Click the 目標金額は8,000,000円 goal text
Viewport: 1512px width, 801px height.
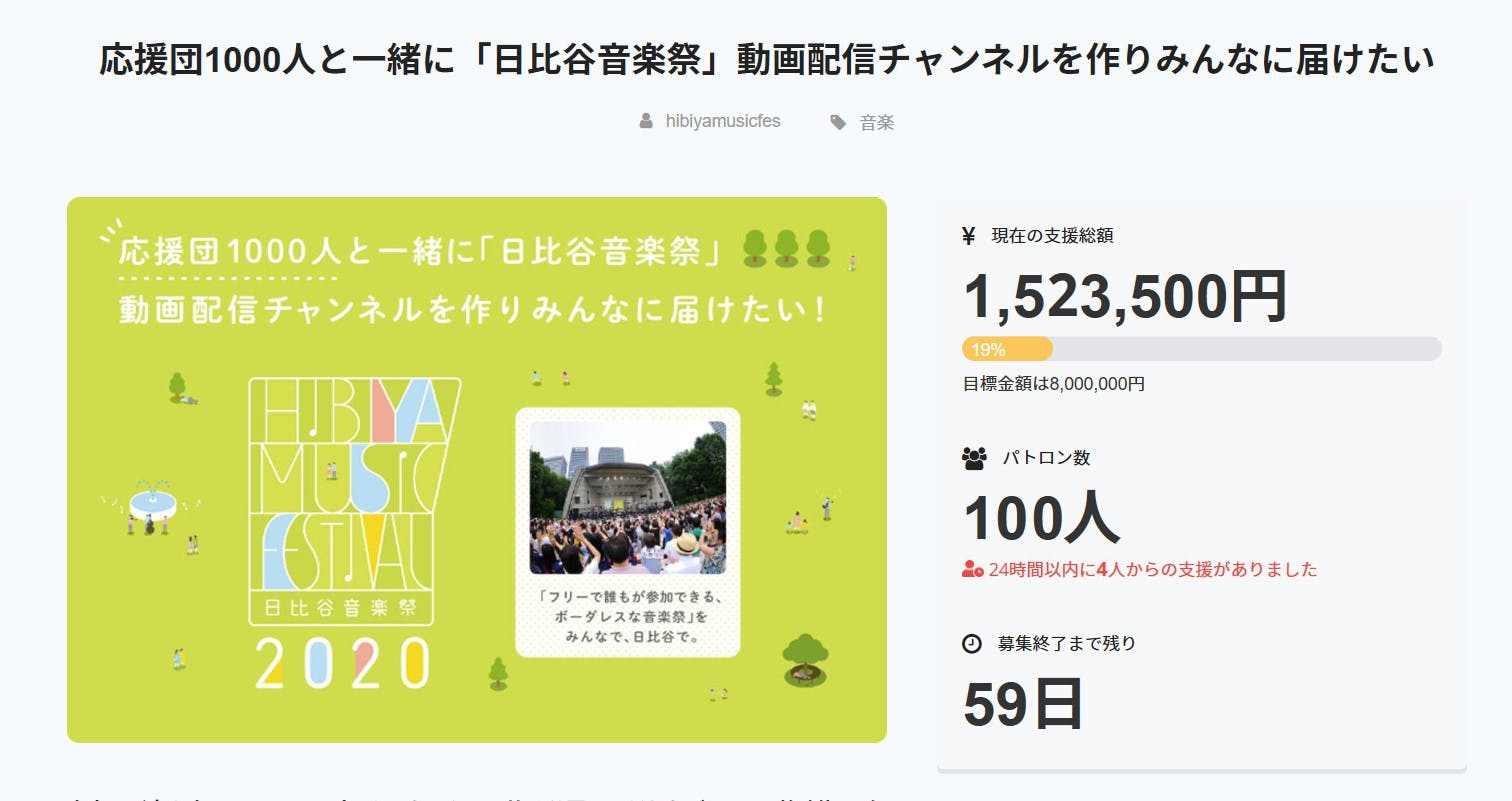click(1053, 384)
